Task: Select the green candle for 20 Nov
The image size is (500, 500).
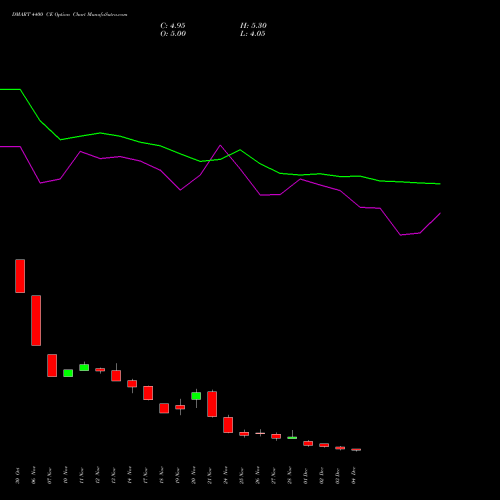Action: point(196,396)
